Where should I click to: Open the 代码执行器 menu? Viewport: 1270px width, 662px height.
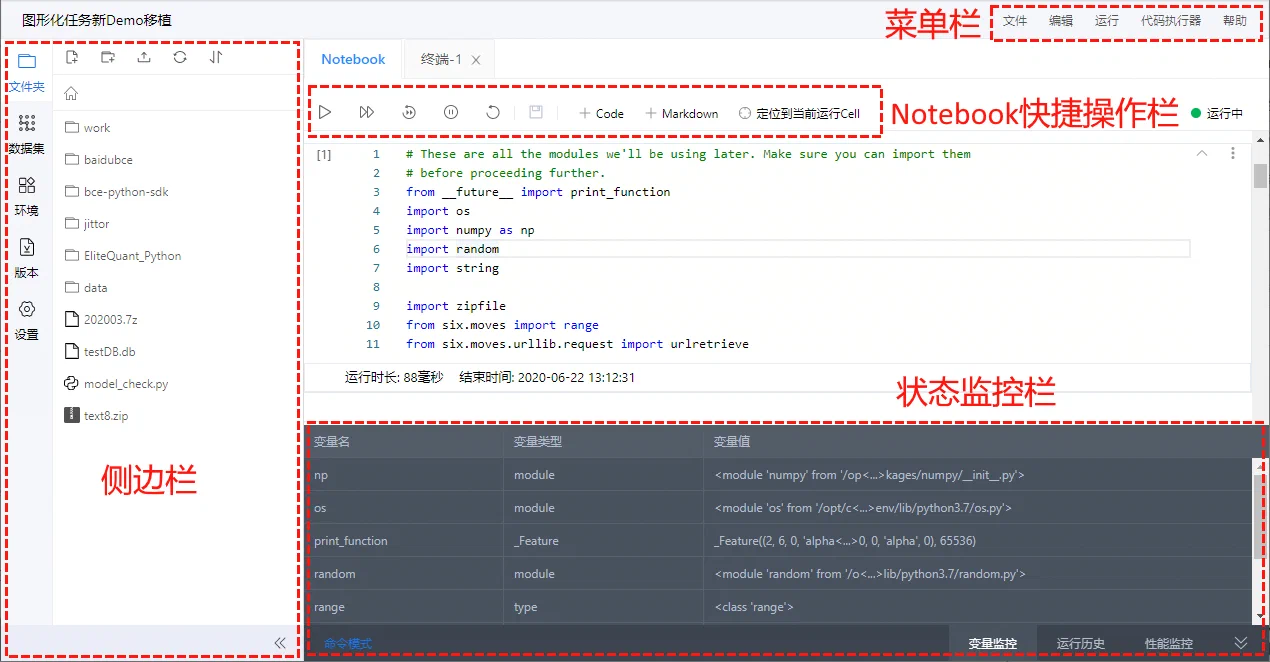[x=1171, y=20]
